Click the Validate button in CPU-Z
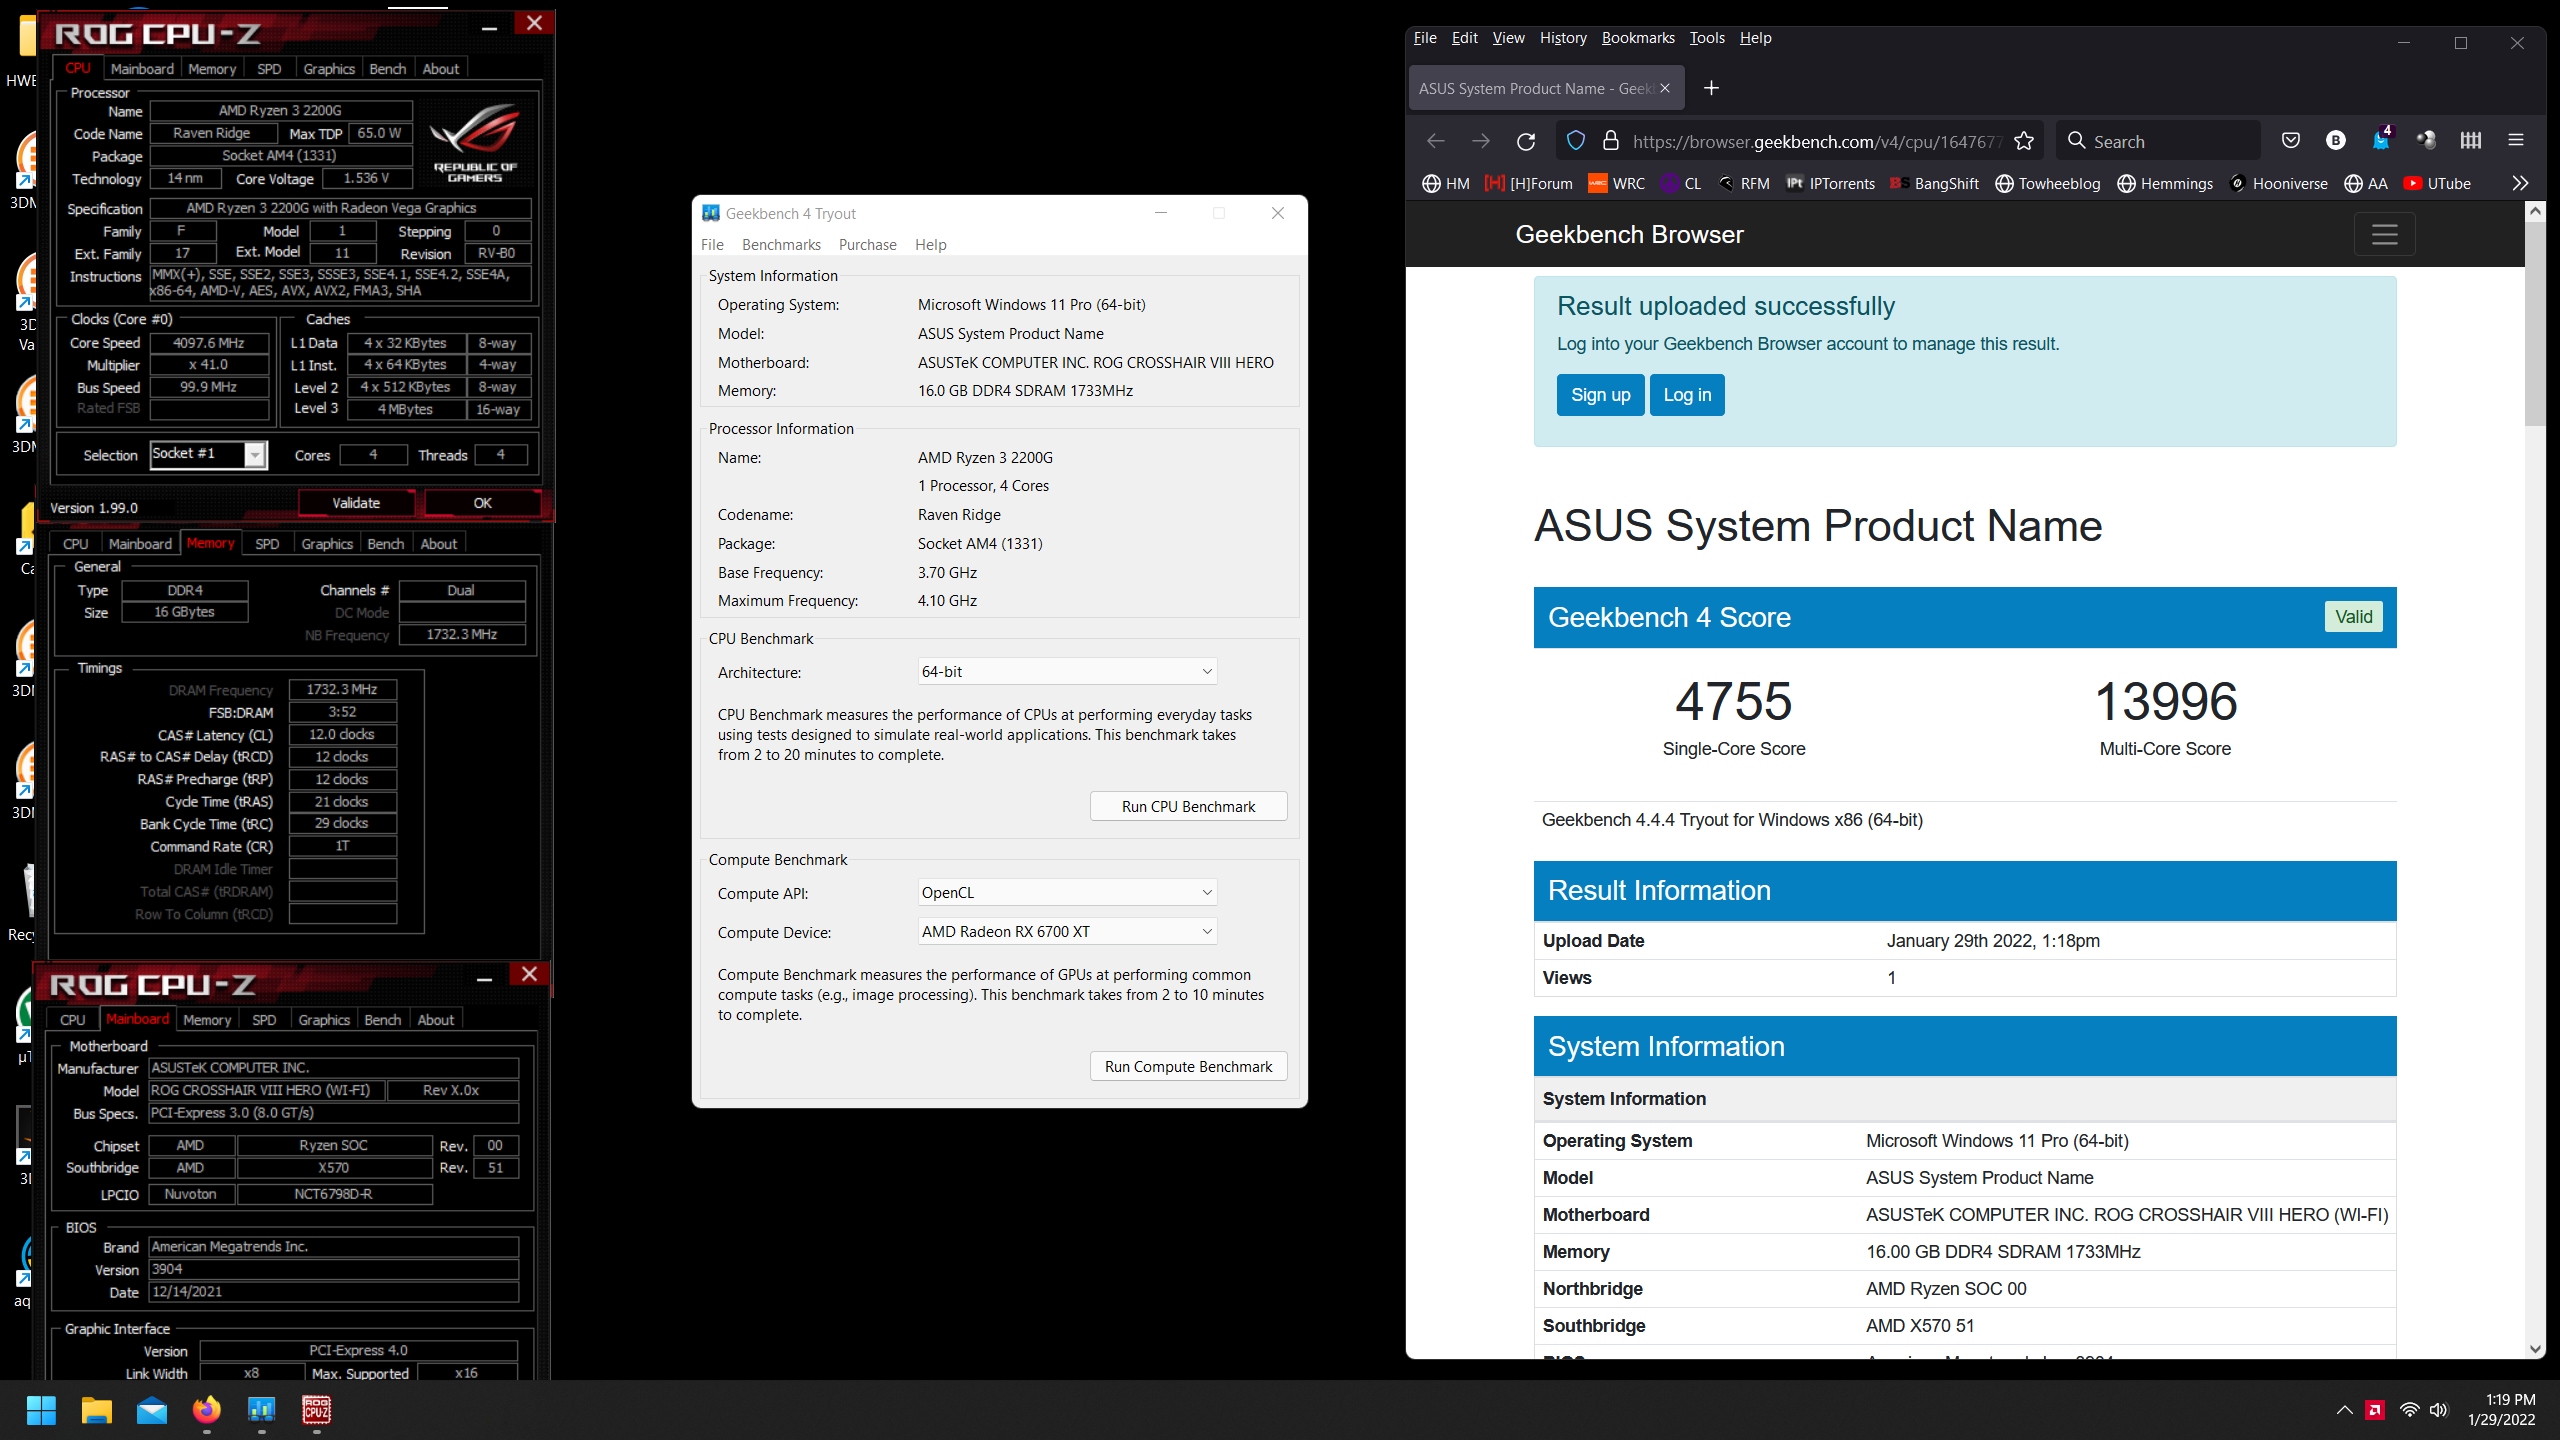Image resolution: width=2560 pixels, height=1440 pixels. pos(356,503)
